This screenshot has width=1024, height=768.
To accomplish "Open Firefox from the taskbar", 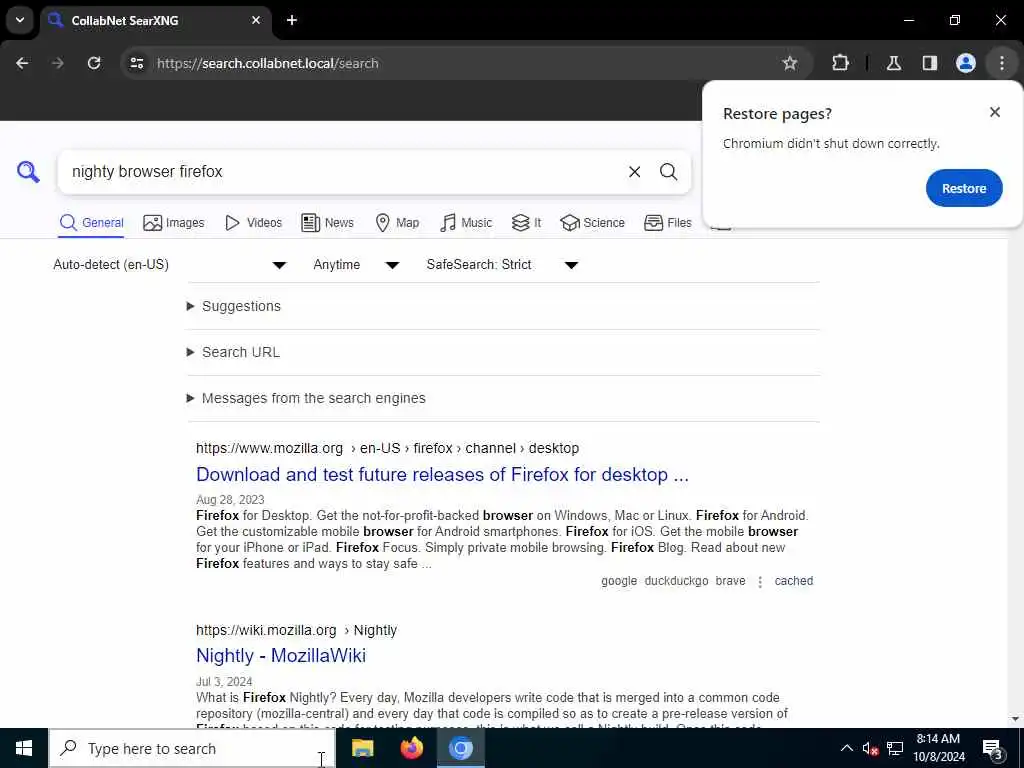I will [411, 748].
